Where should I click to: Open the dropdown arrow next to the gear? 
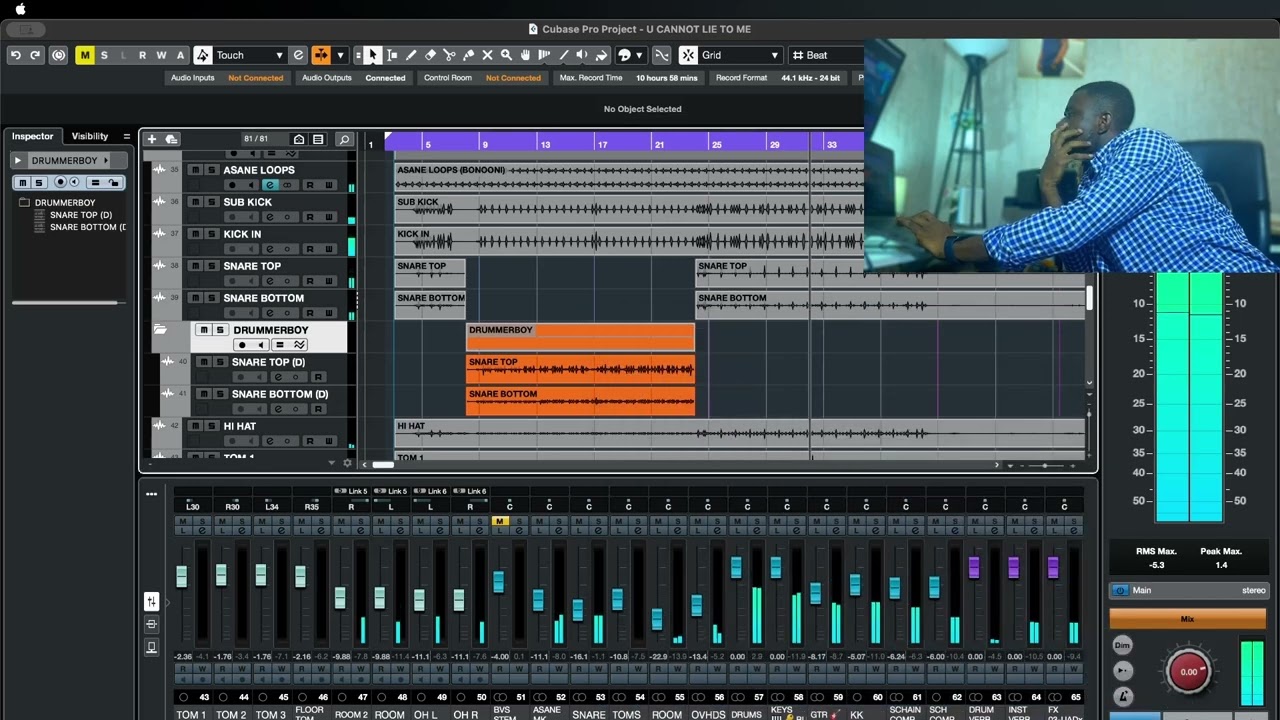pos(332,463)
